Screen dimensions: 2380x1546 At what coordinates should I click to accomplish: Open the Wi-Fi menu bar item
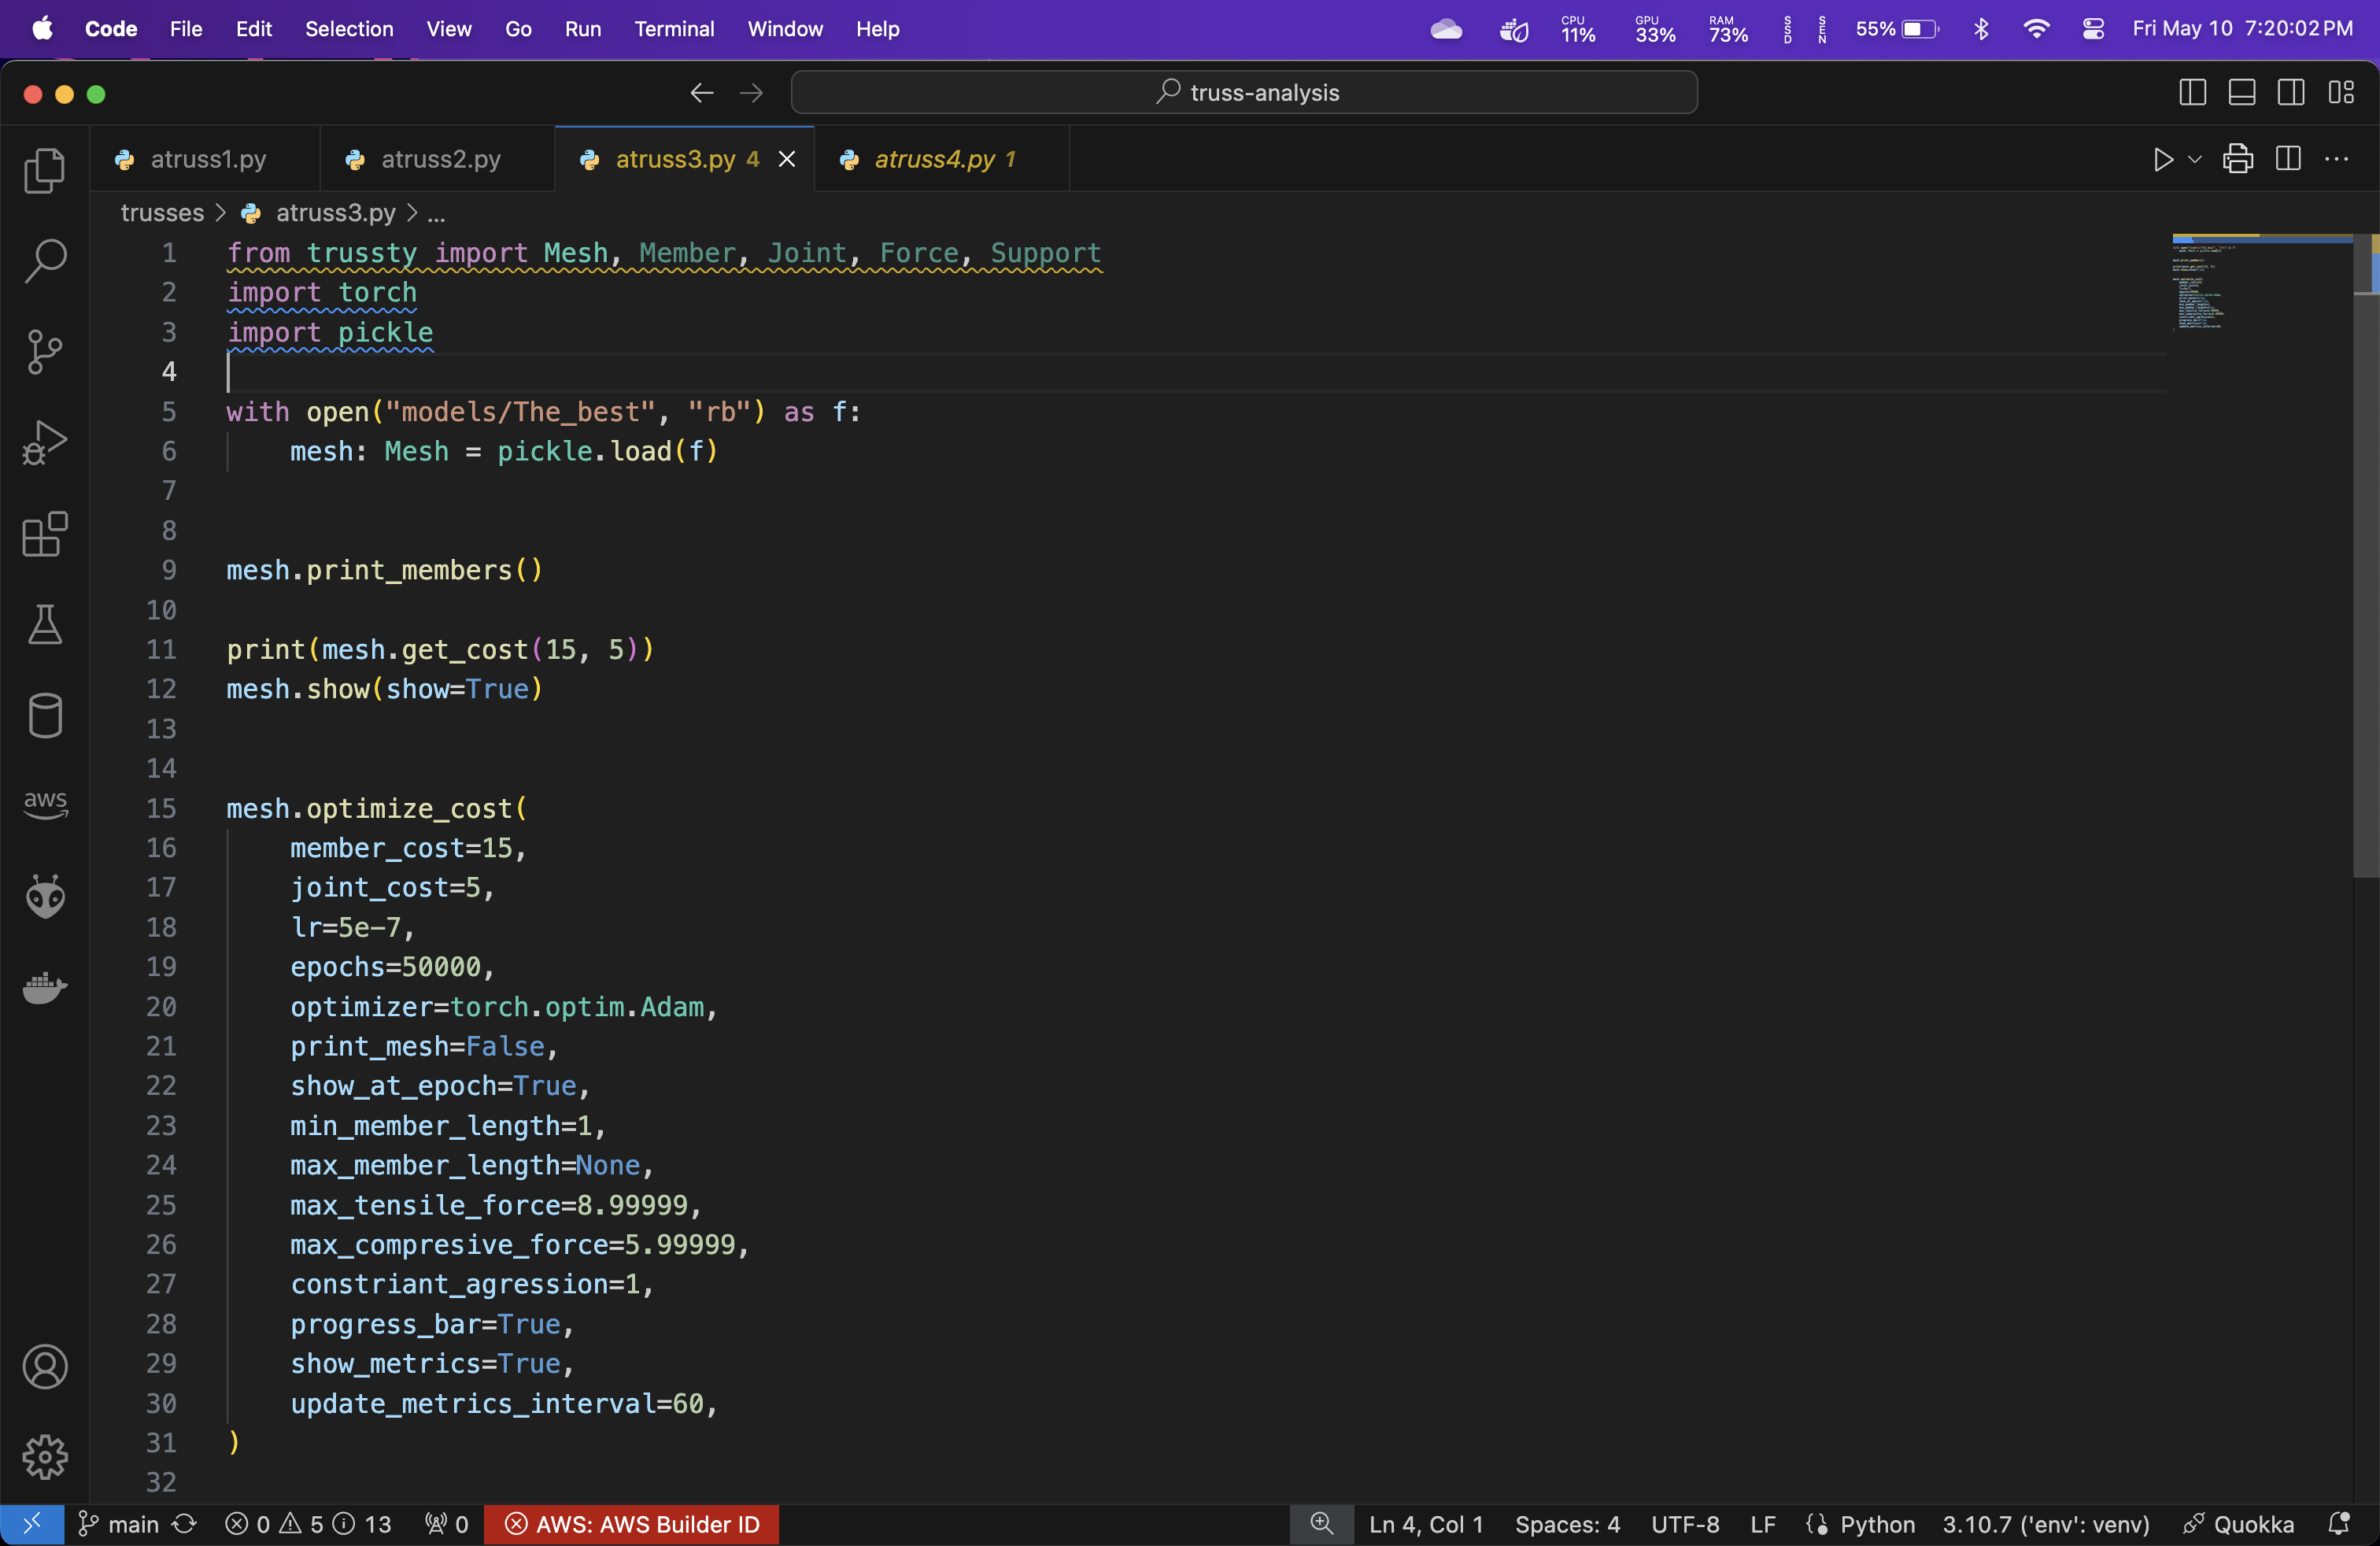(x=2036, y=29)
